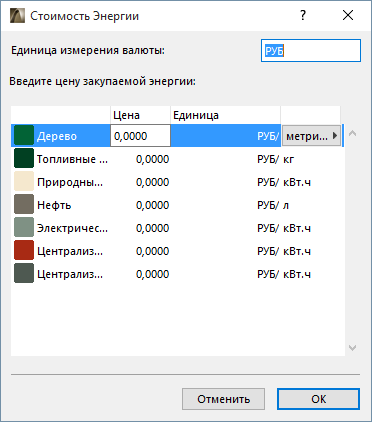Image resolution: width=372 pixels, height=422 pixels.
Task: Click the scroll down arrow of the list
Action: click(352, 348)
